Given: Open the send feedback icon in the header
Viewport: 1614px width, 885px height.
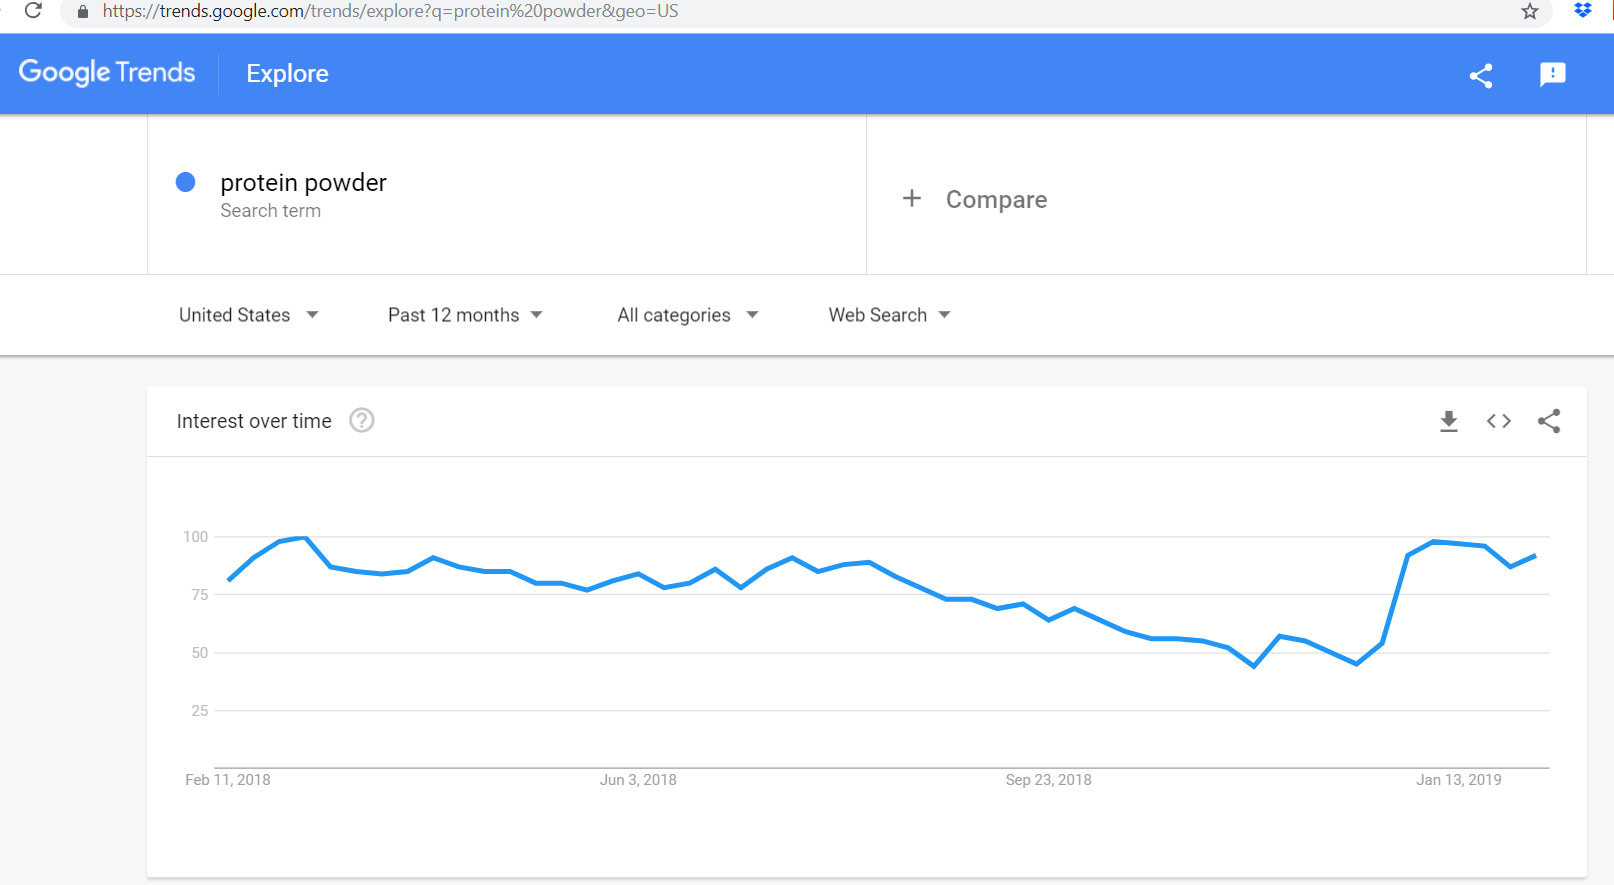Looking at the screenshot, I should [x=1552, y=74].
